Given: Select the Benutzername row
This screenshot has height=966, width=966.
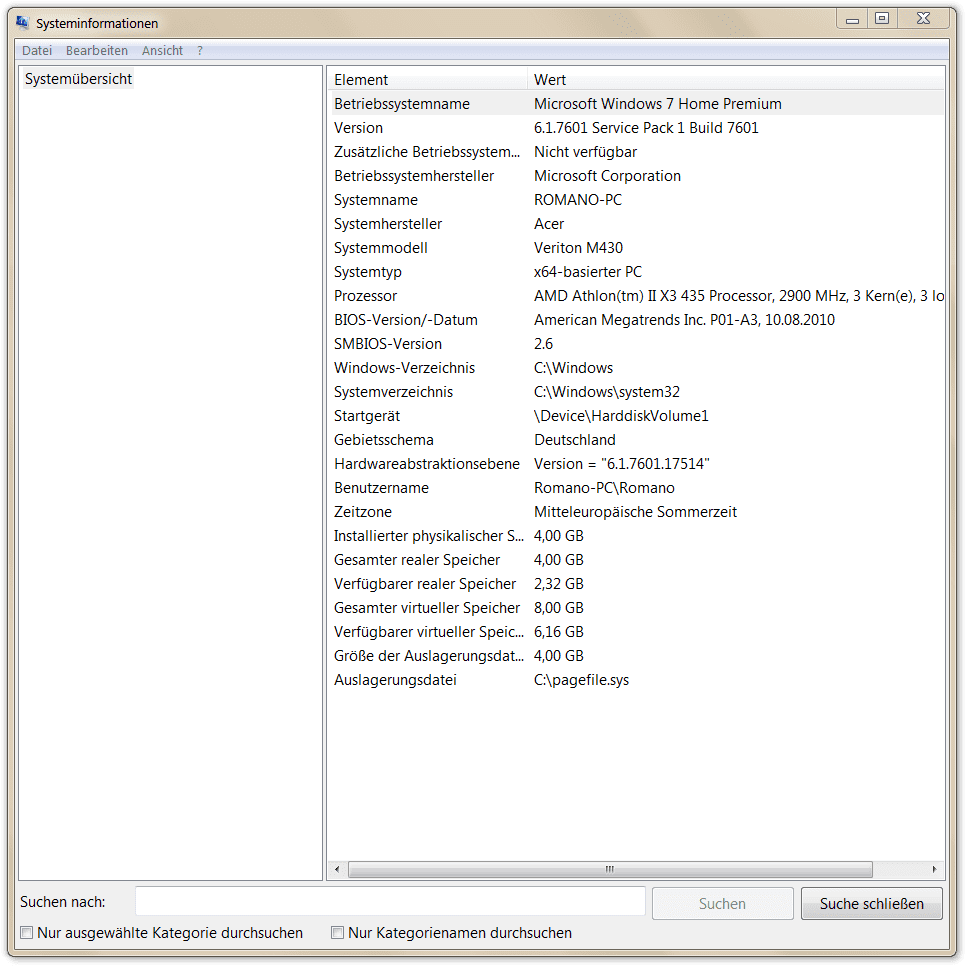Looking at the screenshot, I should [x=637, y=488].
